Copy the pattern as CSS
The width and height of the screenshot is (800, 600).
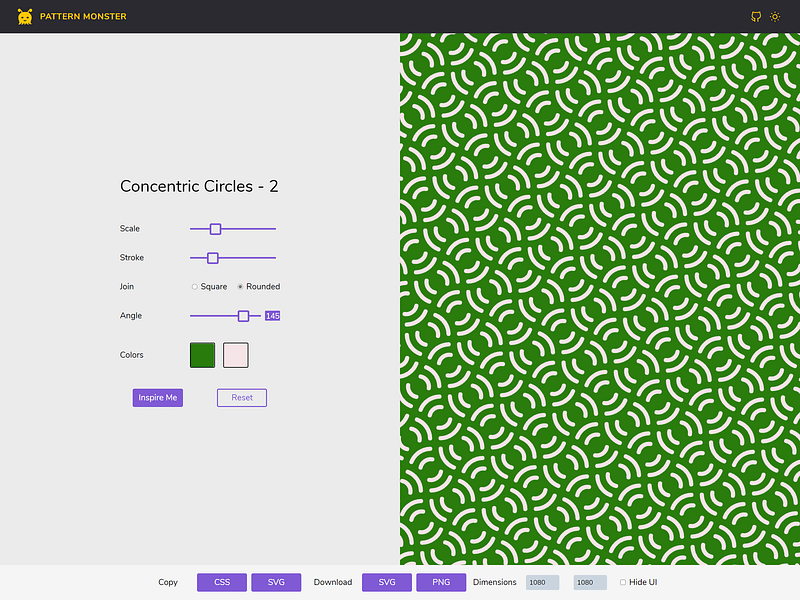tap(221, 582)
